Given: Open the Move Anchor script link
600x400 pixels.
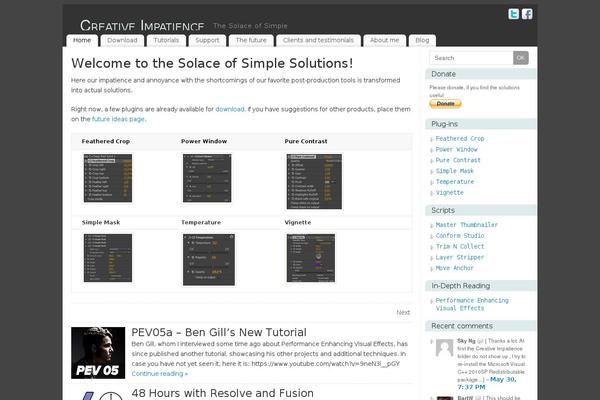Looking at the screenshot, I should pyautogui.click(x=455, y=268).
